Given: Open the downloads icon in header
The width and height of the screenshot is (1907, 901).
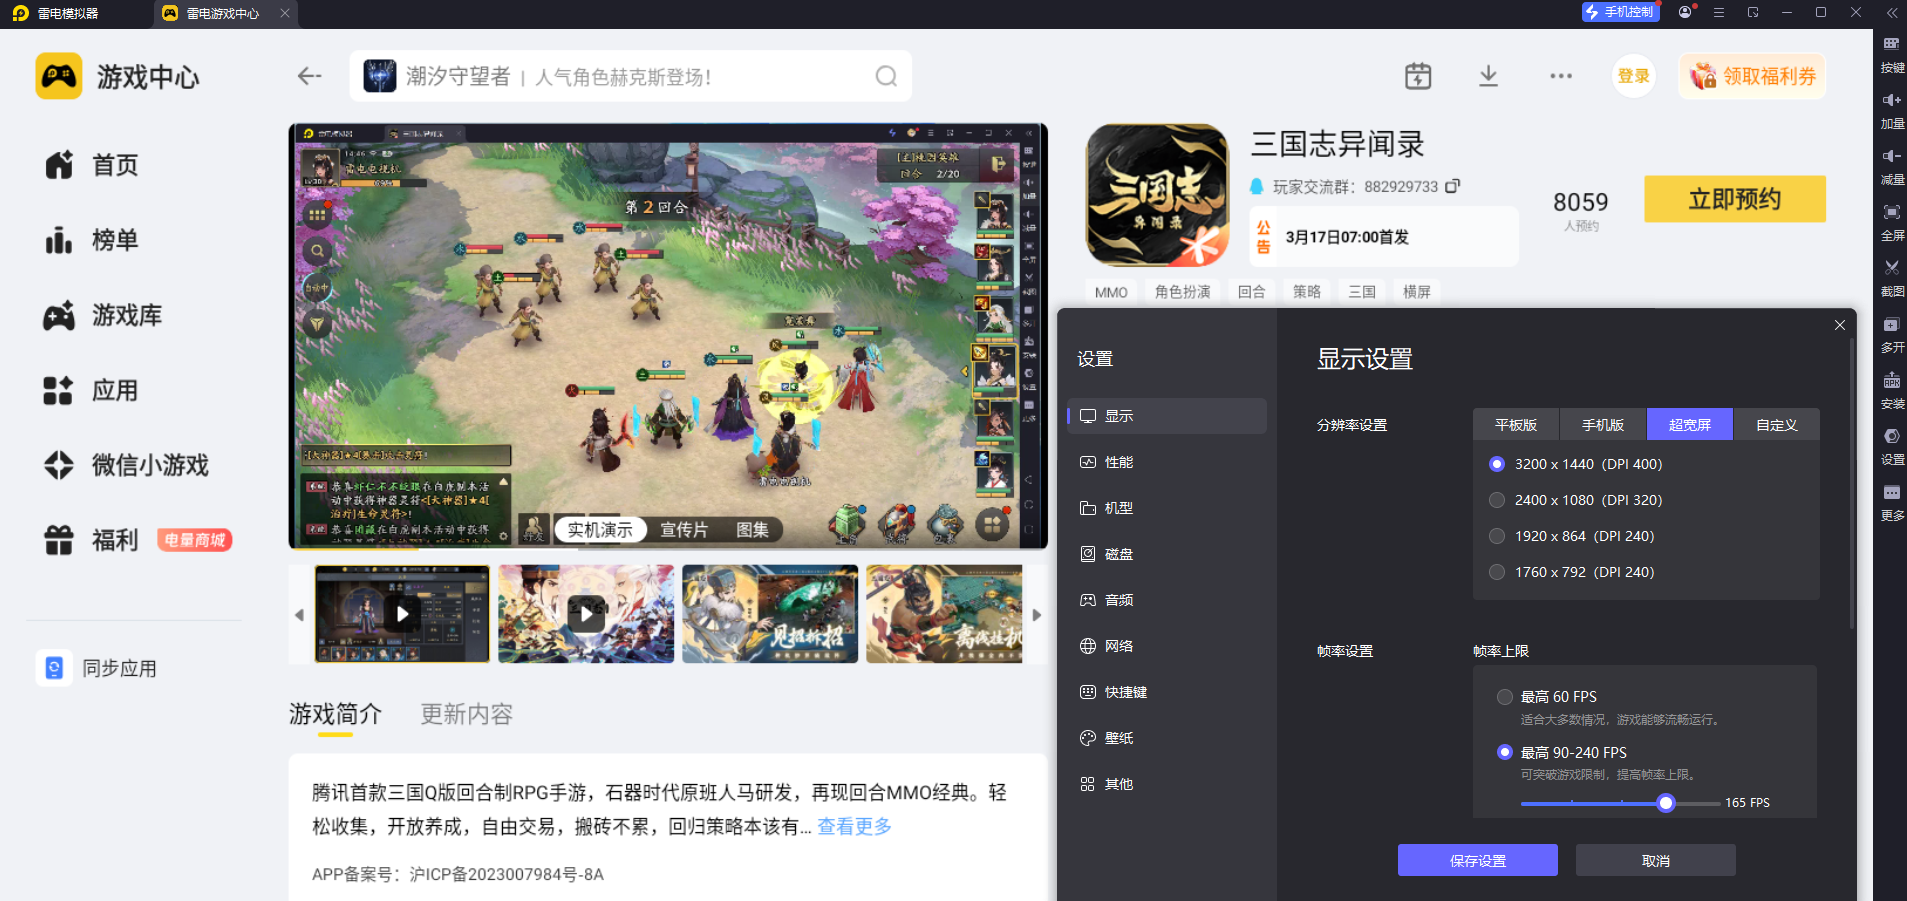Looking at the screenshot, I should [1489, 76].
